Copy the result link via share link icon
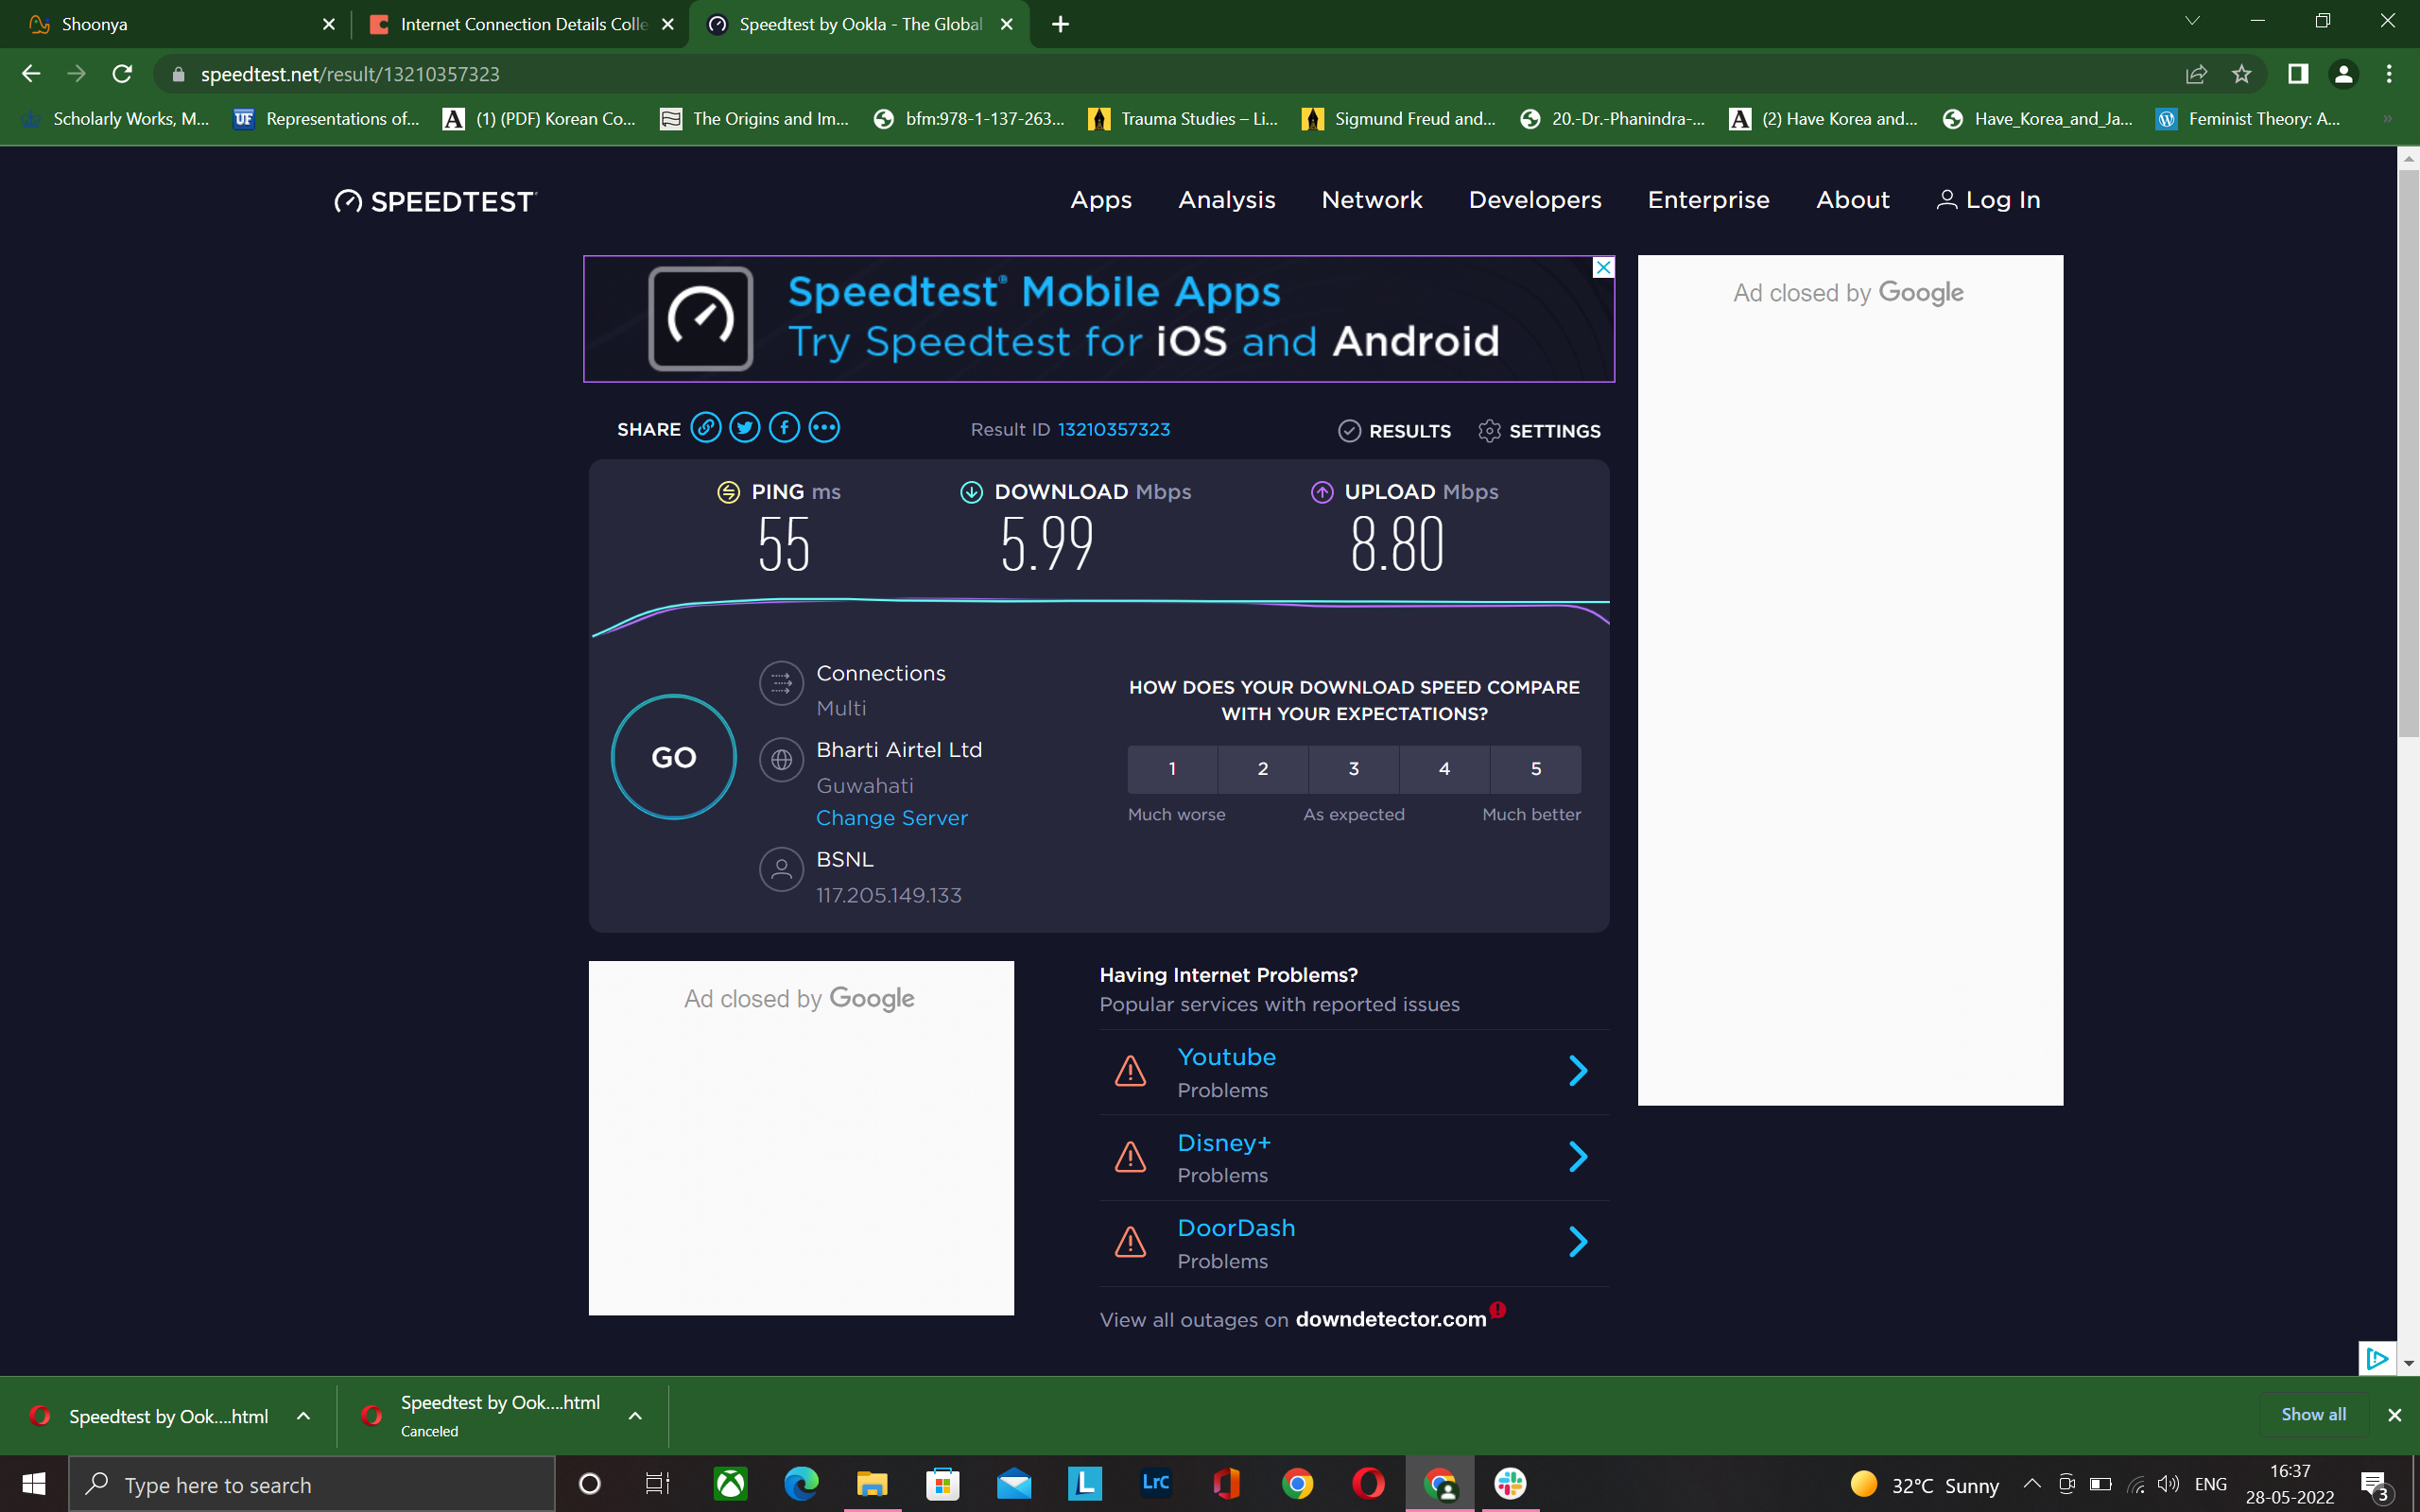Viewport: 2420px width, 1512px height. (x=705, y=428)
